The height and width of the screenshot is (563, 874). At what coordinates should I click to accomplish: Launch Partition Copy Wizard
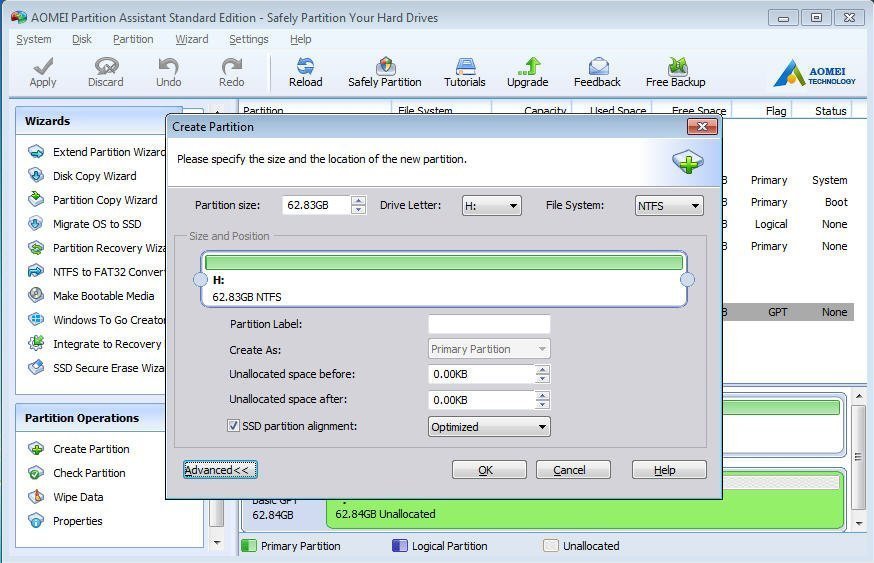click(x=93, y=200)
